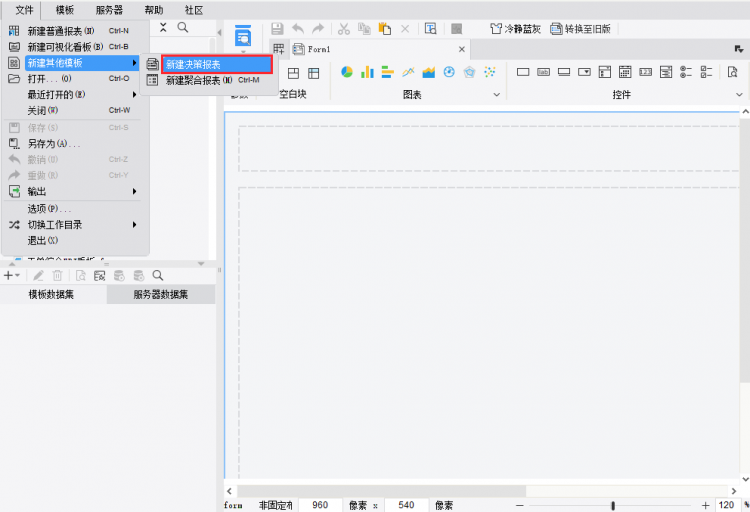Click the preview dataset icon
The height and width of the screenshot is (512, 750).
pyautogui.click(x=81, y=275)
